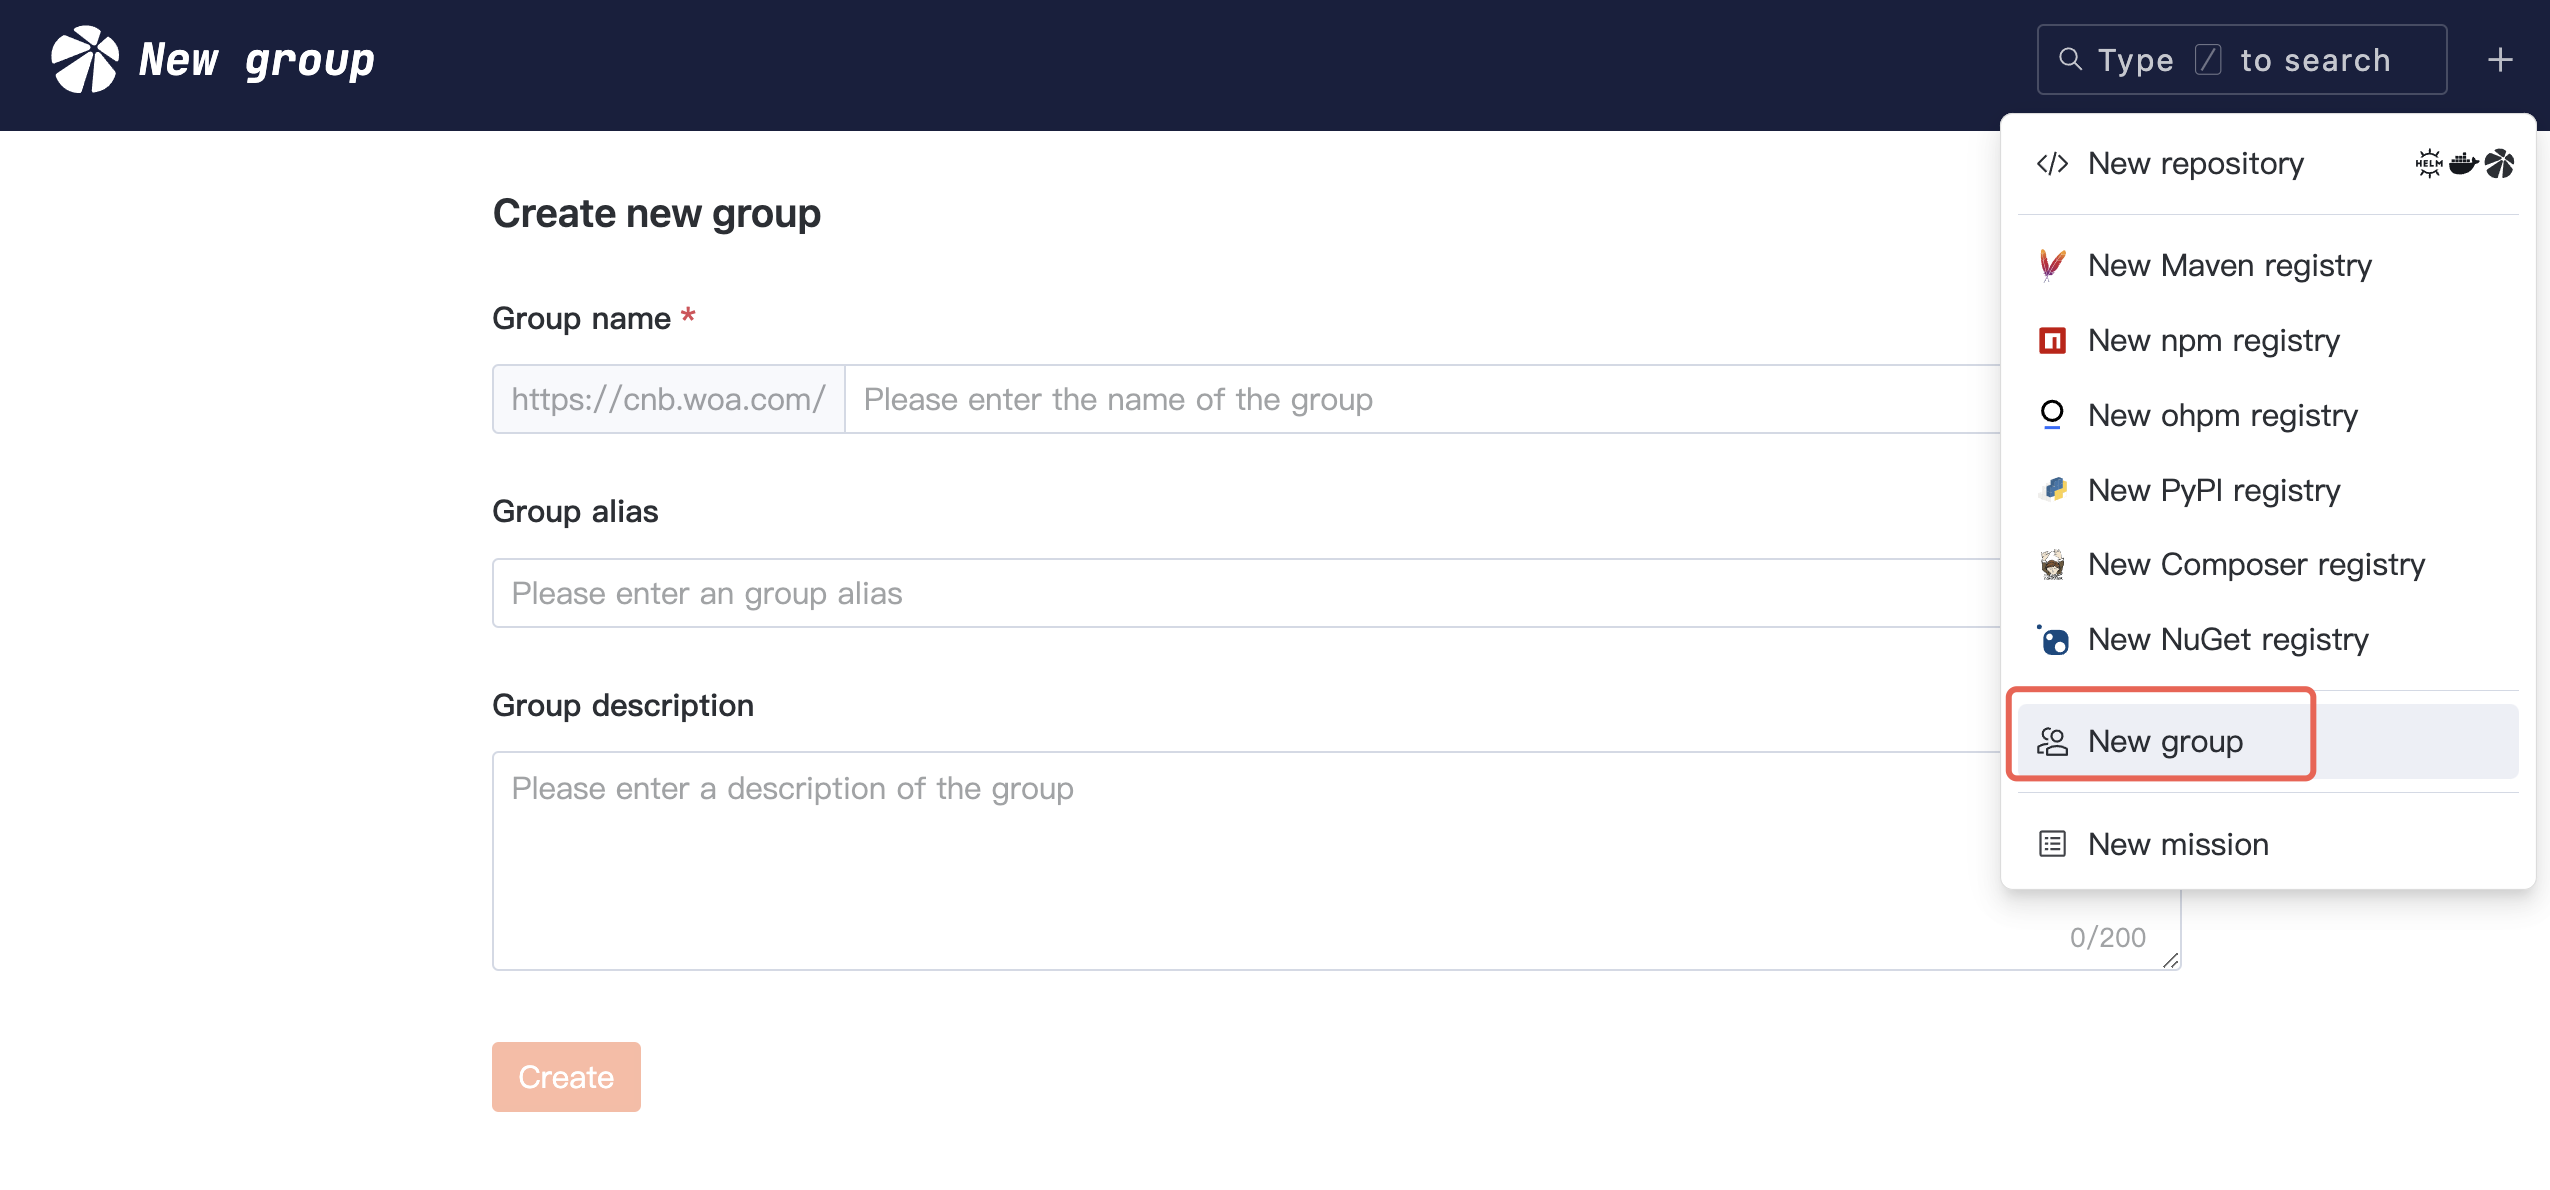2550x1190 pixels.
Task: Click the Composer registry icon
Action: 2052,565
